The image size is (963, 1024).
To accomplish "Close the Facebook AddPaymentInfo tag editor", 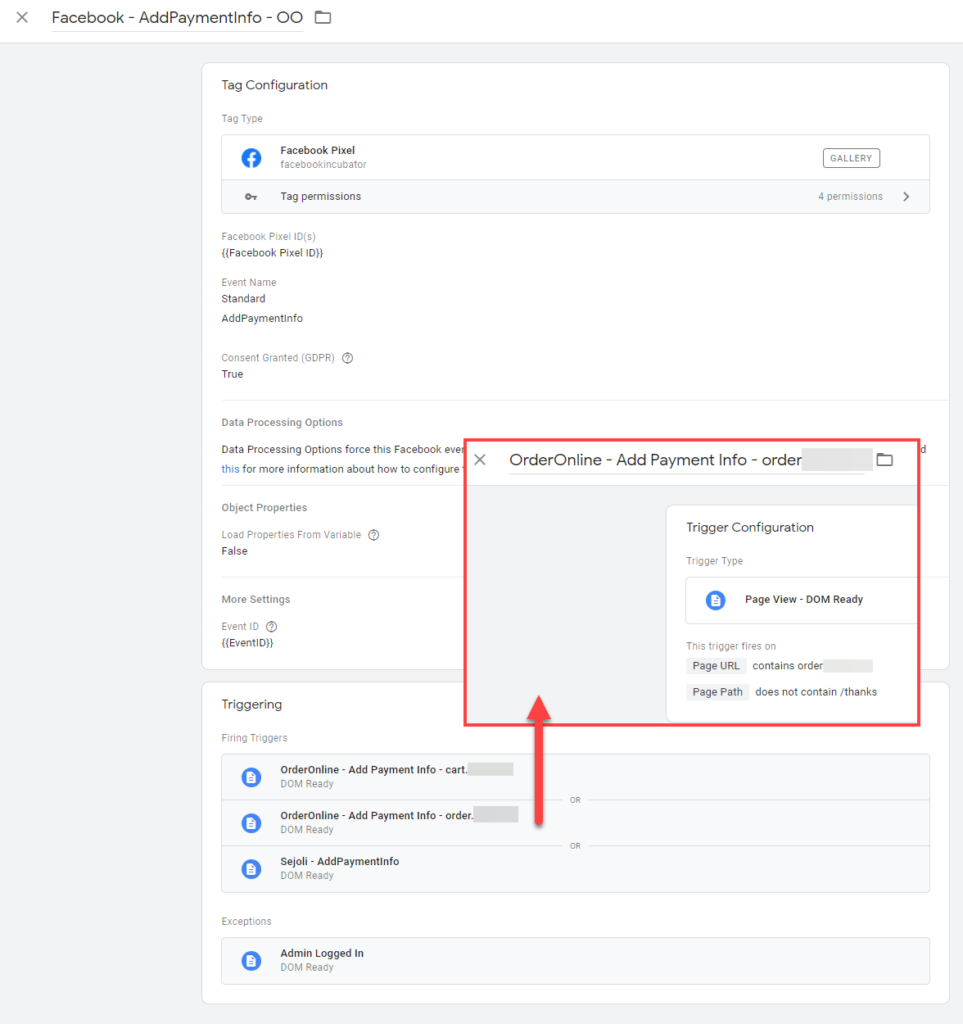I will pyautogui.click(x=22, y=18).
